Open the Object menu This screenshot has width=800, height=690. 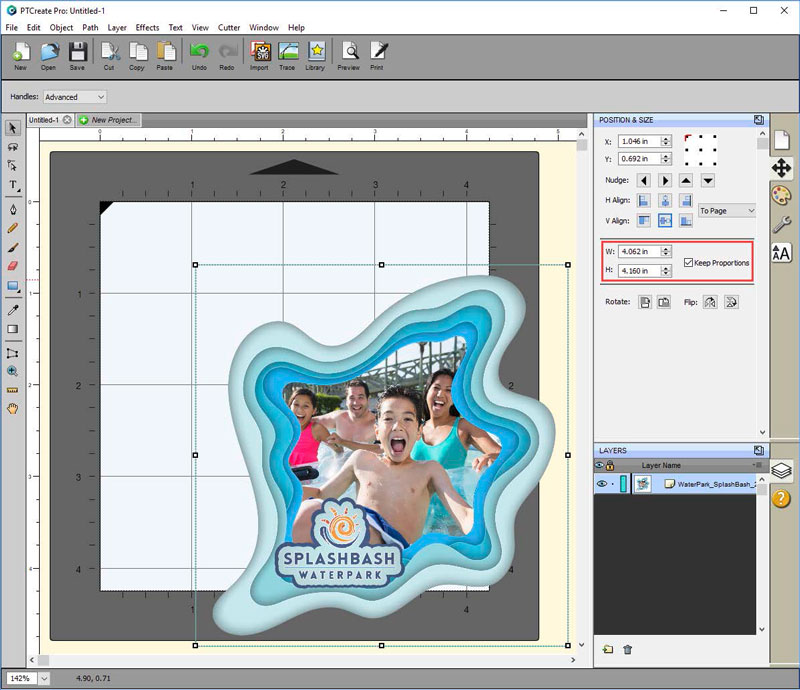61,28
